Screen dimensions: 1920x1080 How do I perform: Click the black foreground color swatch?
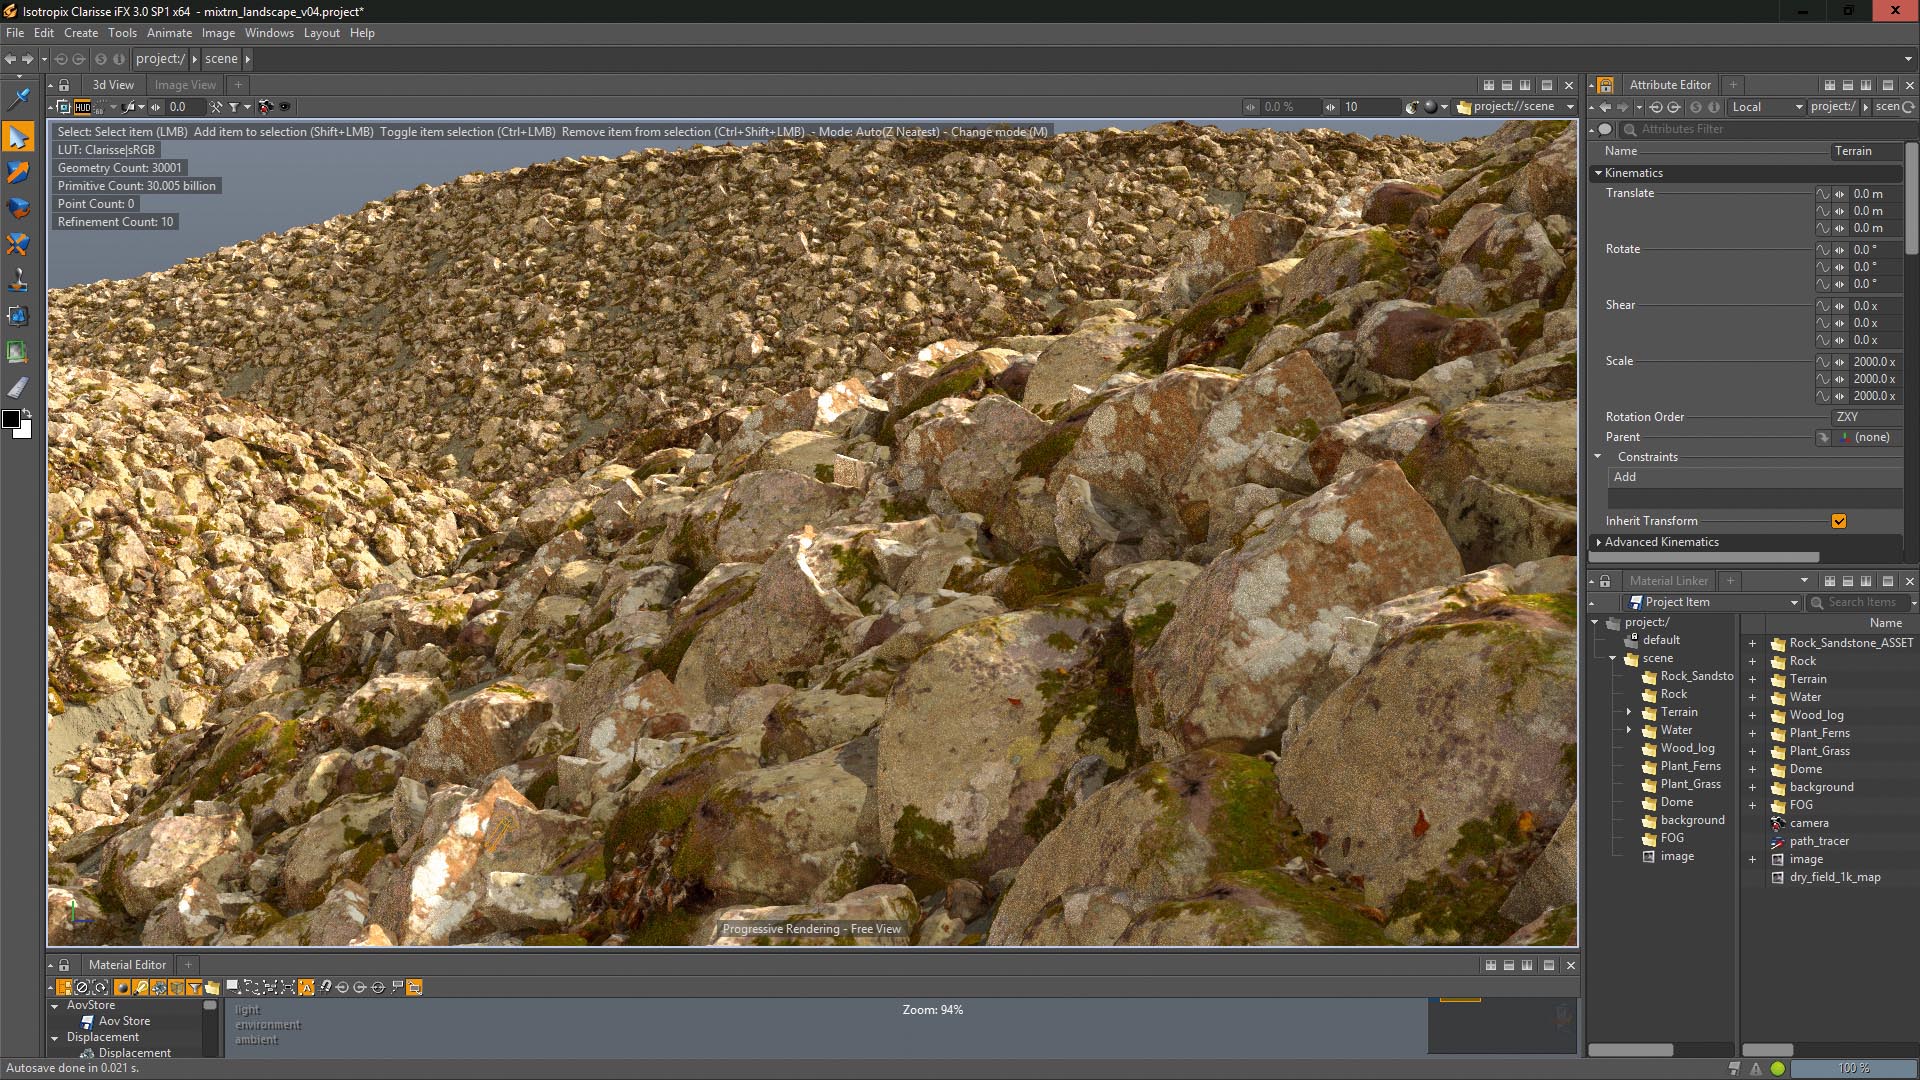click(11, 419)
